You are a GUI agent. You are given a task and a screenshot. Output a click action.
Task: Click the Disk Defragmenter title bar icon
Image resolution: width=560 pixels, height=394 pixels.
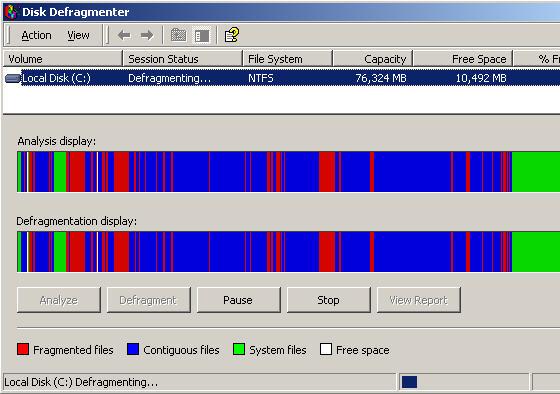point(11,12)
